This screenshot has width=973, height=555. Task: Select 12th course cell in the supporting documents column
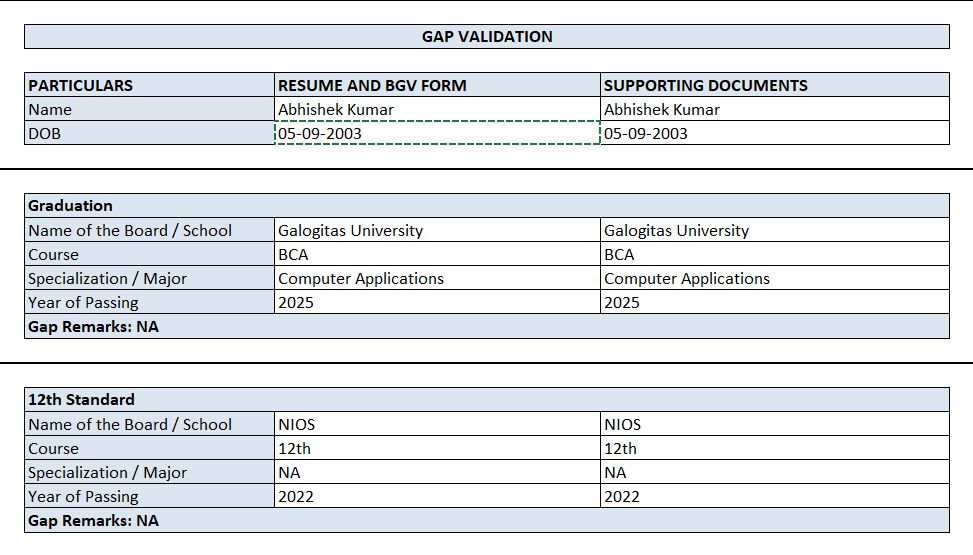[x=775, y=448]
